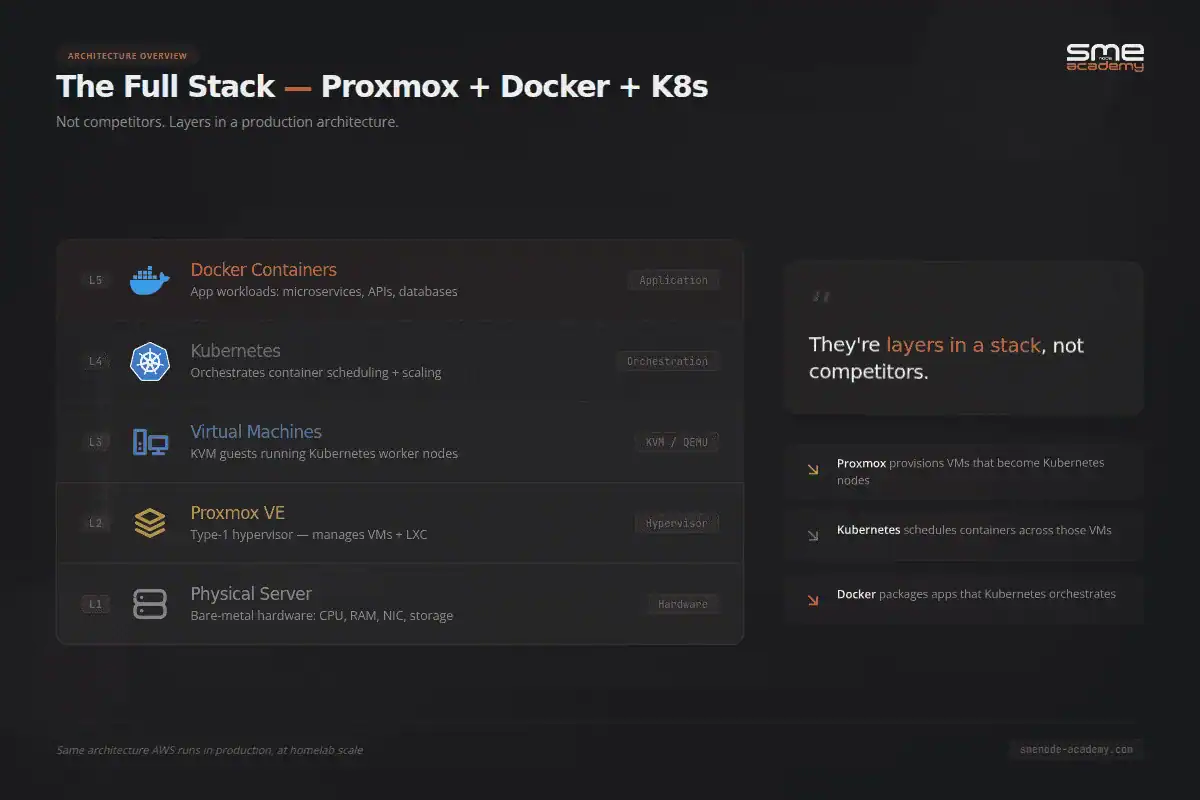The height and width of the screenshot is (800, 1200).
Task: Click the L2 layer badge
Action: pyautogui.click(x=96, y=523)
